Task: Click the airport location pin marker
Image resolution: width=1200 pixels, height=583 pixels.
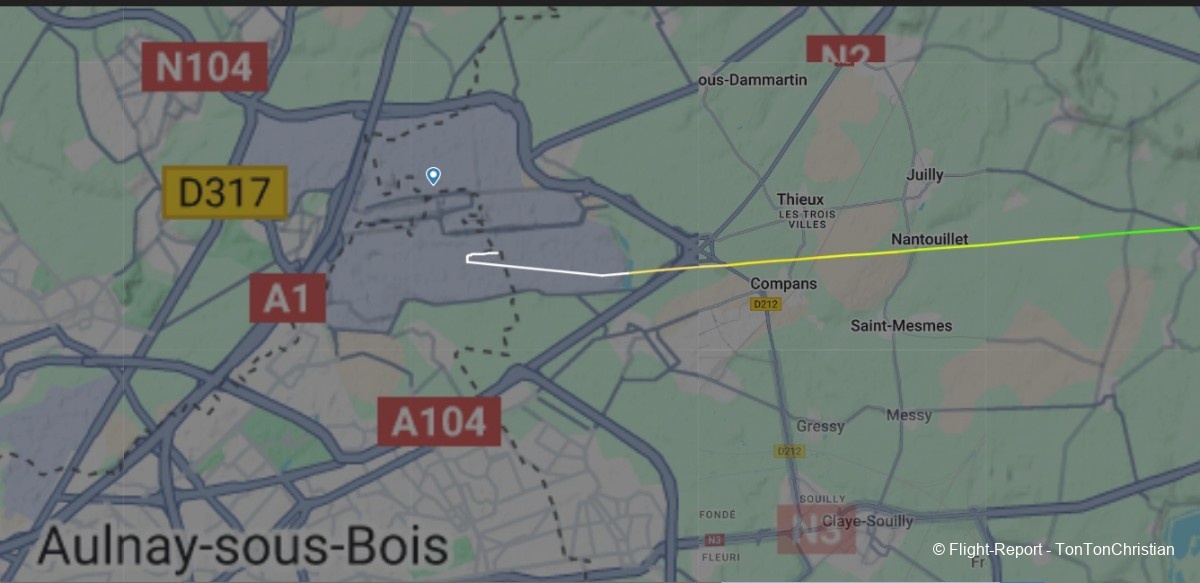Action: click(x=433, y=176)
